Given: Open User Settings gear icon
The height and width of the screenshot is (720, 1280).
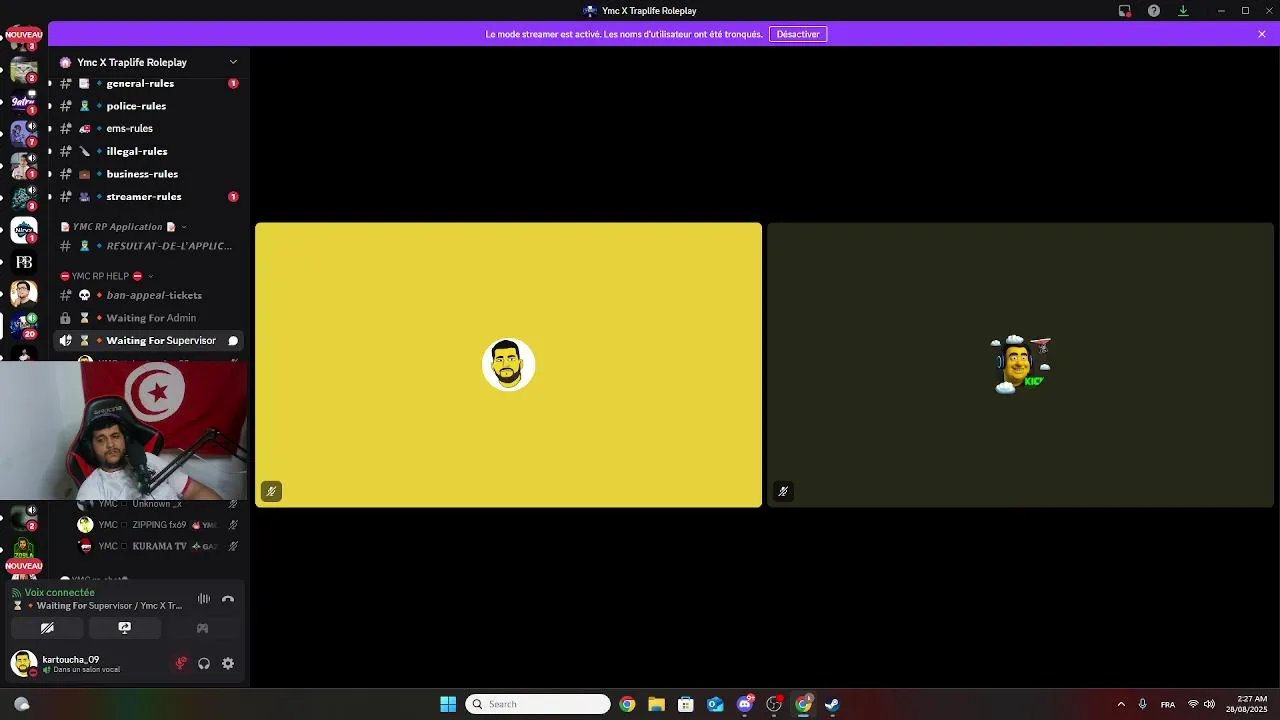Looking at the screenshot, I should click(228, 663).
